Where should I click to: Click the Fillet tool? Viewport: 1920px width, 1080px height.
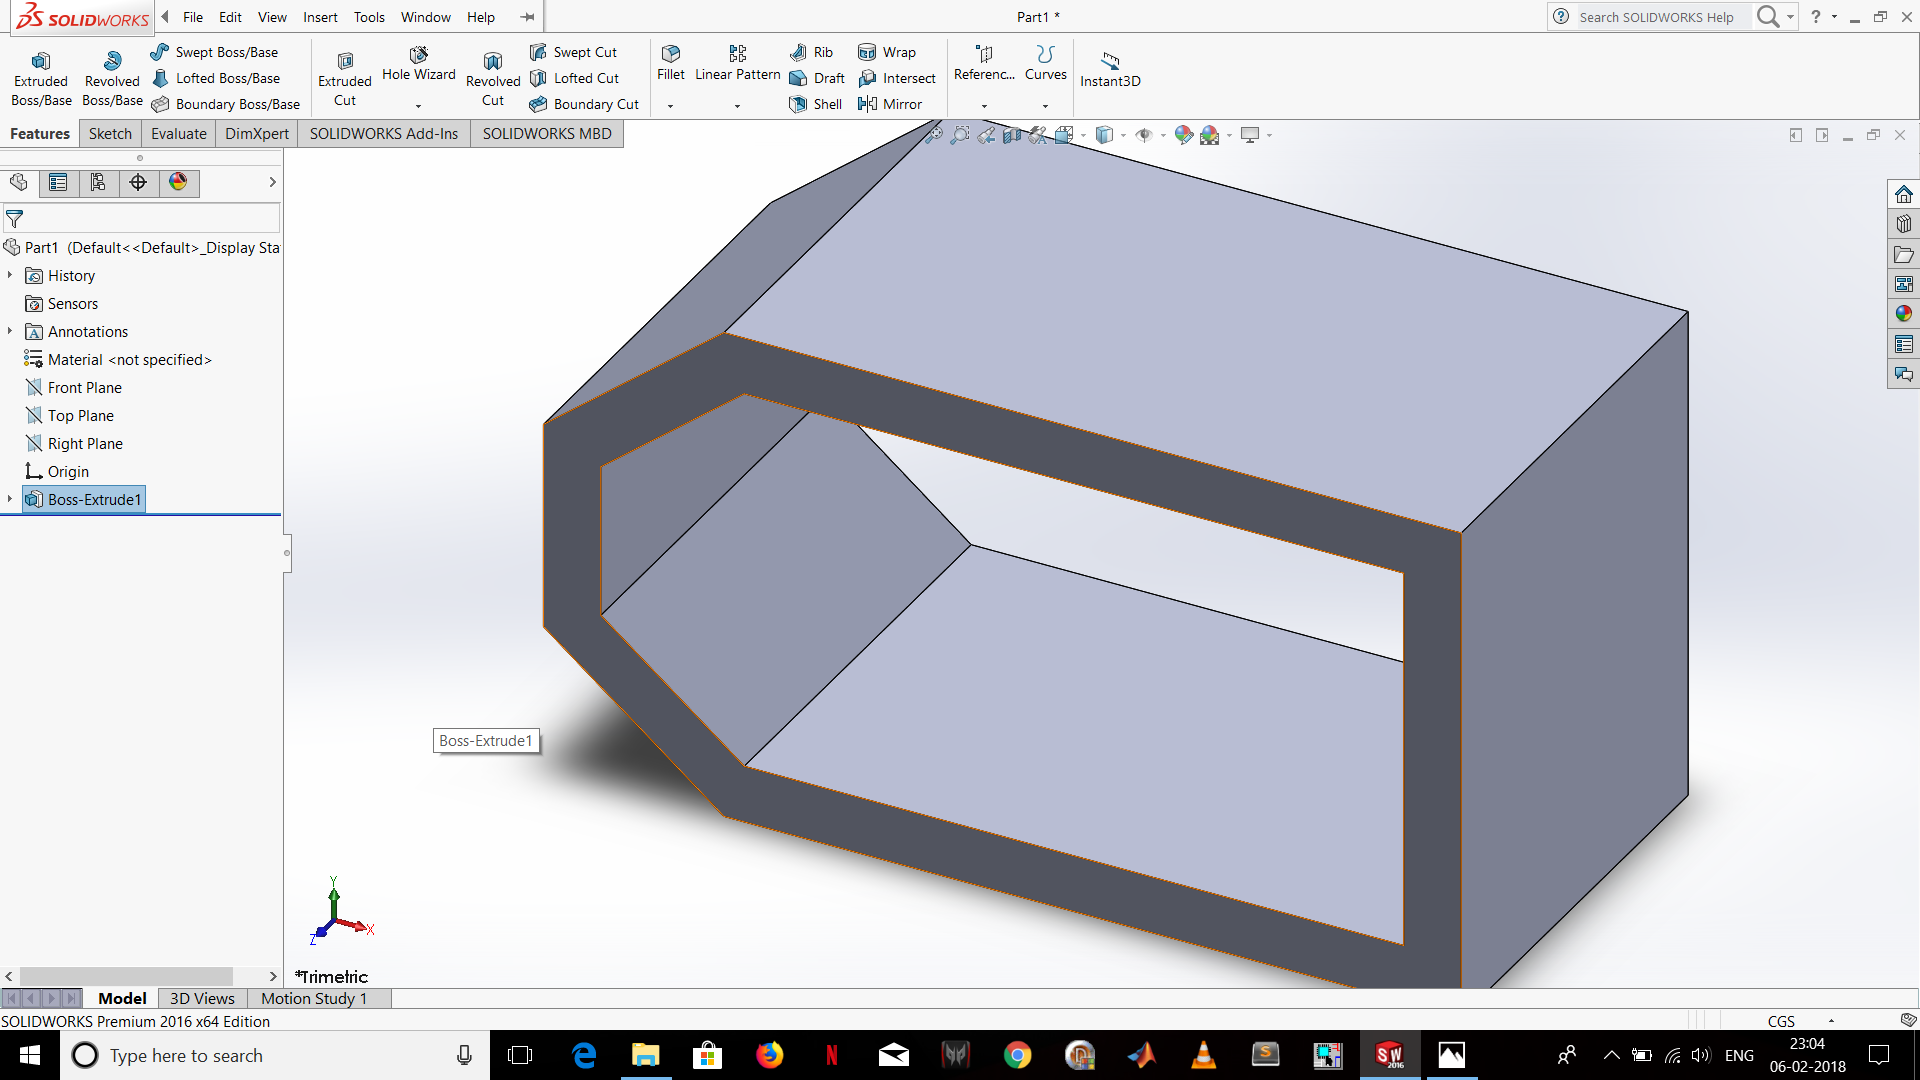[671, 63]
